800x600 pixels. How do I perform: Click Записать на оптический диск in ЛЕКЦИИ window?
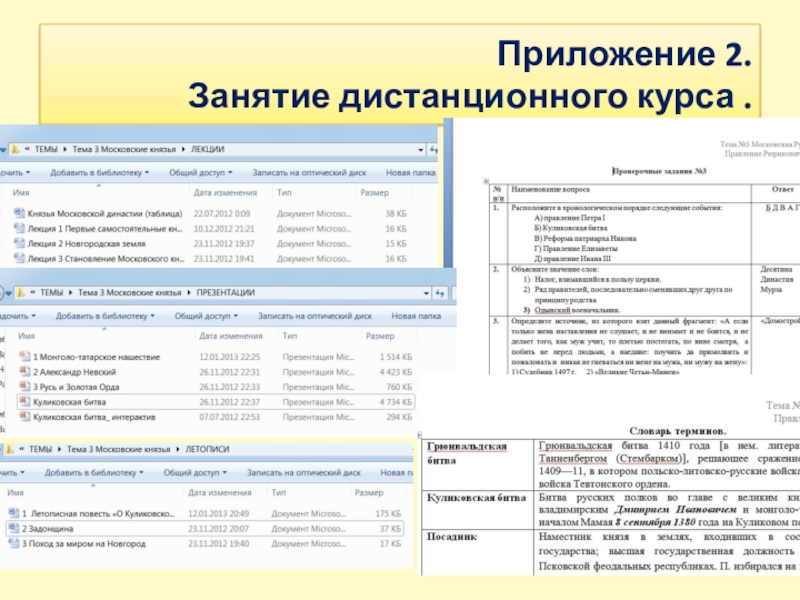click(x=309, y=172)
